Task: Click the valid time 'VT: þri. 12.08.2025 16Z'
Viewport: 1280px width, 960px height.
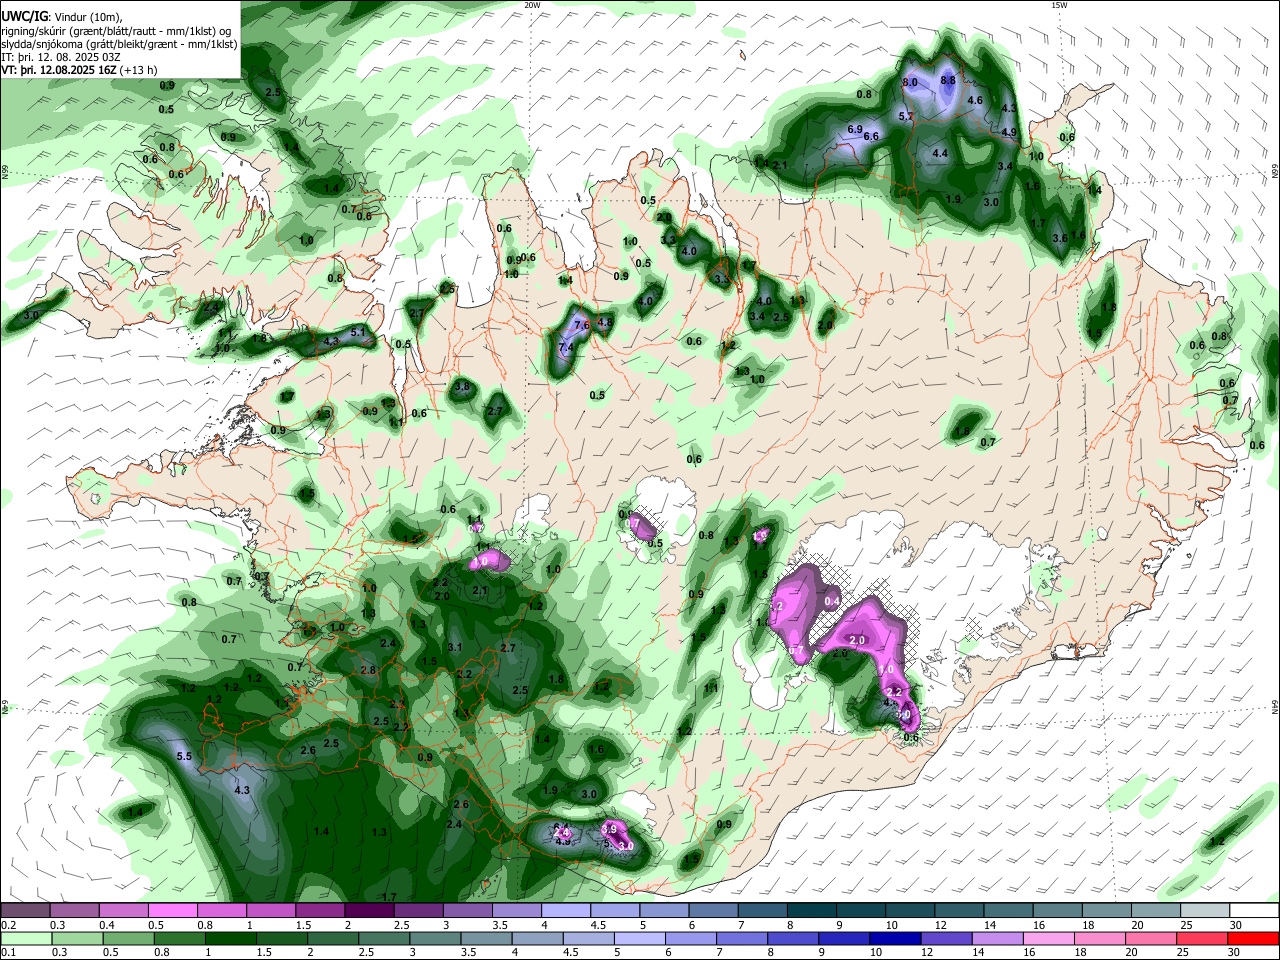Action: 59,70
